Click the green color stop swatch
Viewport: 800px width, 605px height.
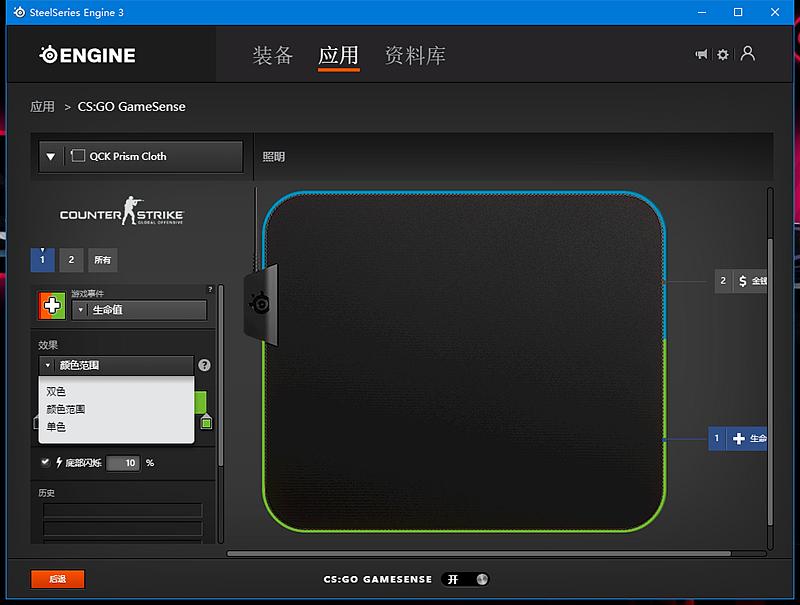[206, 423]
